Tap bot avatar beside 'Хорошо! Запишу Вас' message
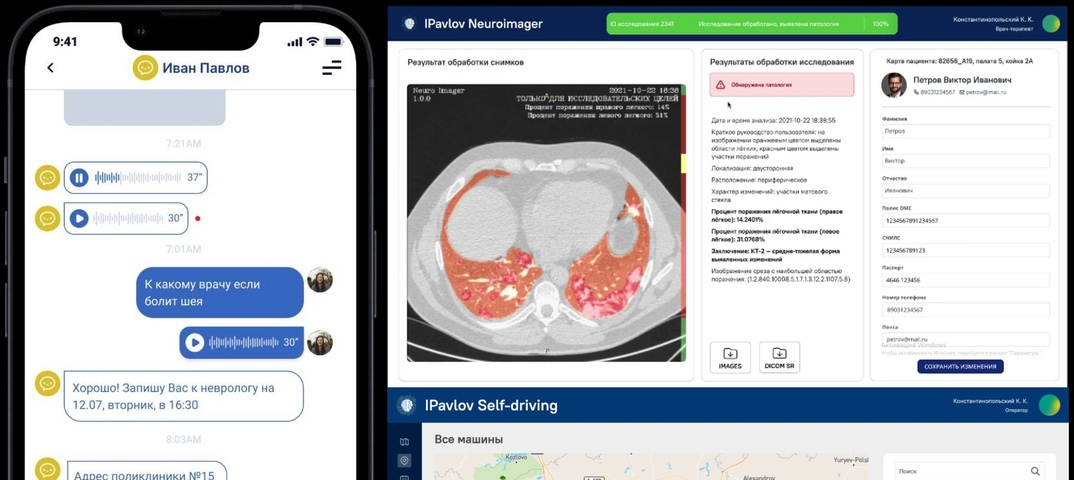Screen dimensions: 1074x480 pos(47,383)
